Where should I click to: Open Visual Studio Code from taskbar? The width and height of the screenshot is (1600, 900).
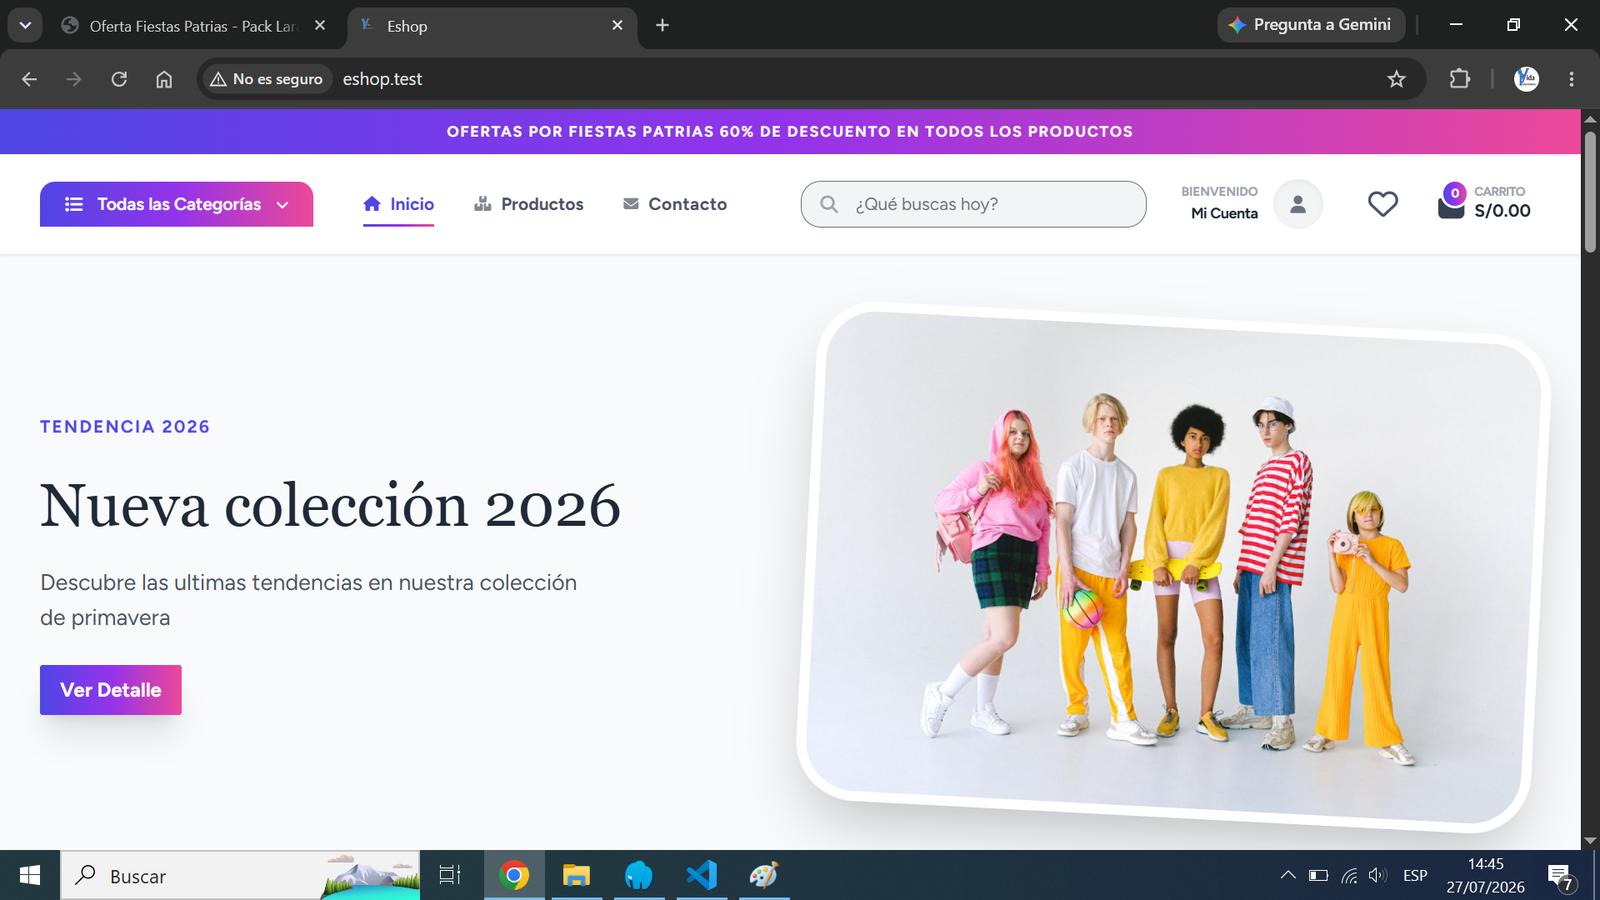tap(701, 875)
